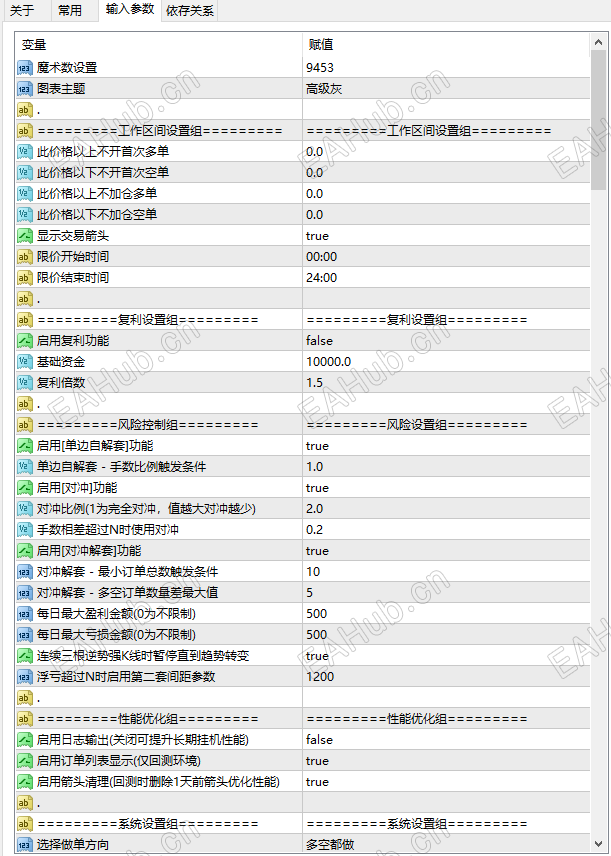Click the double icon beside 此价格以下不加仓空单

[25, 215]
